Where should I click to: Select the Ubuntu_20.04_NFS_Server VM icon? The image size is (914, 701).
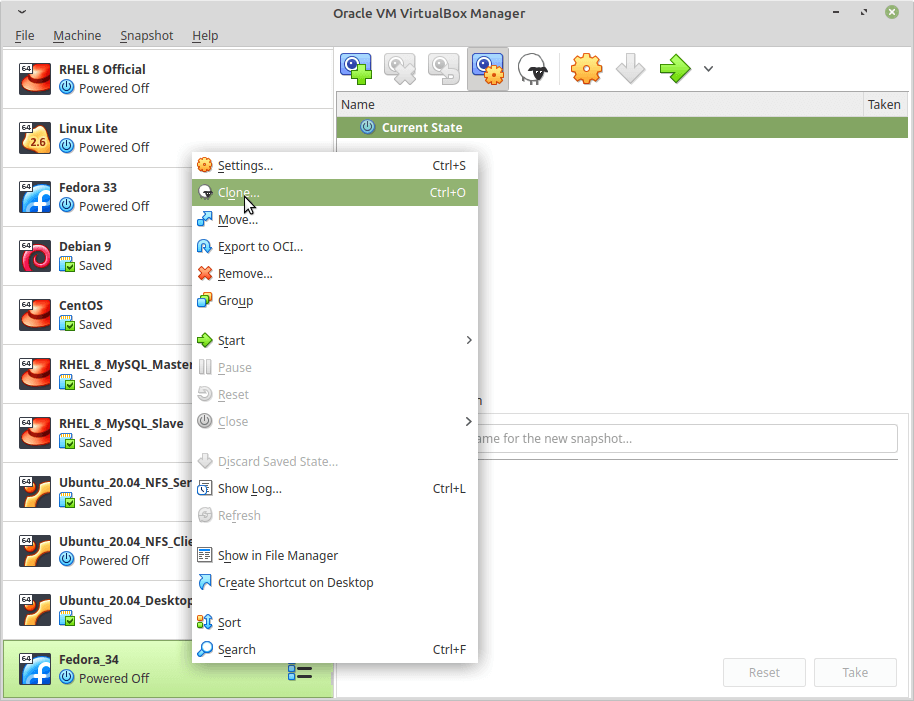pyautogui.click(x=34, y=492)
